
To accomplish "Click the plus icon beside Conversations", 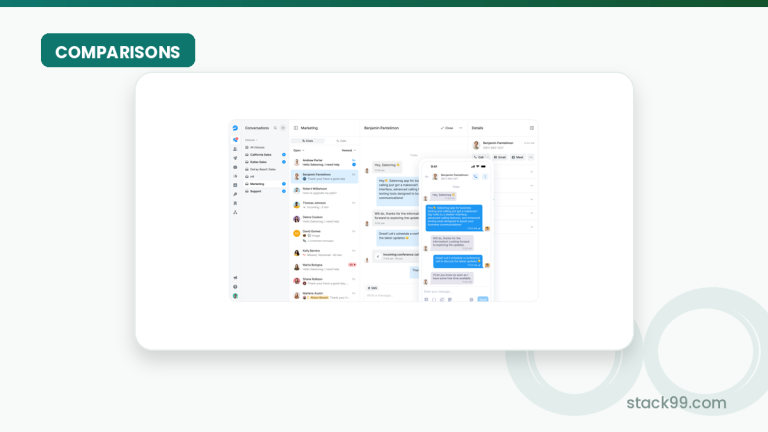I will [x=283, y=128].
